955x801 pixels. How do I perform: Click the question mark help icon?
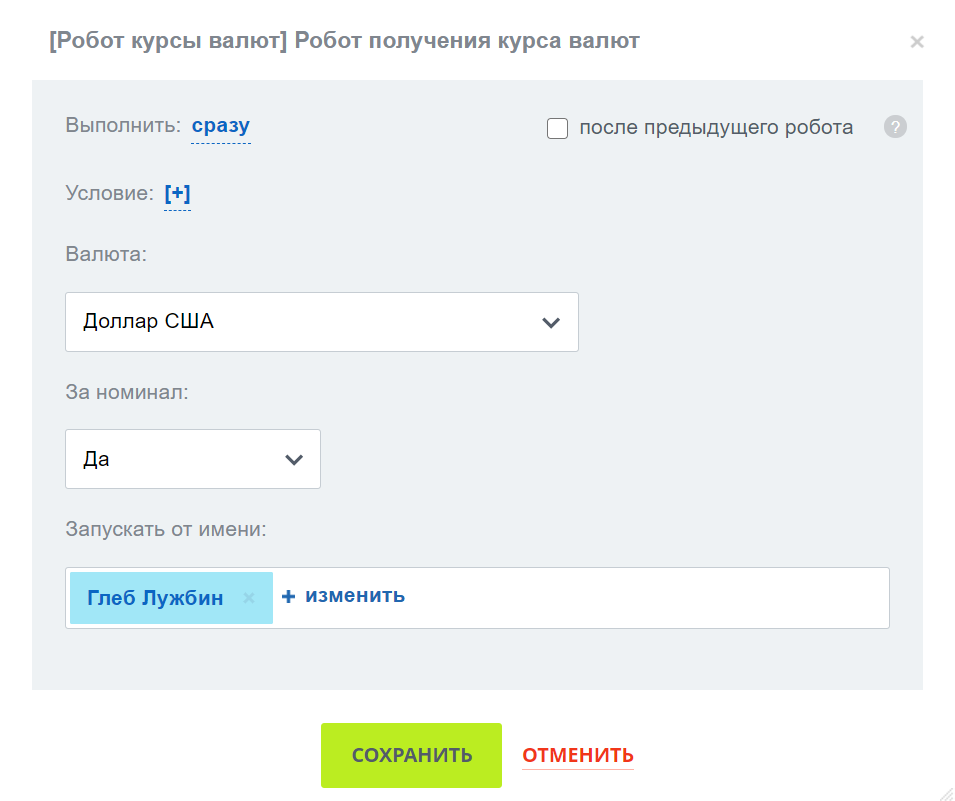click(x=895, y=128)
